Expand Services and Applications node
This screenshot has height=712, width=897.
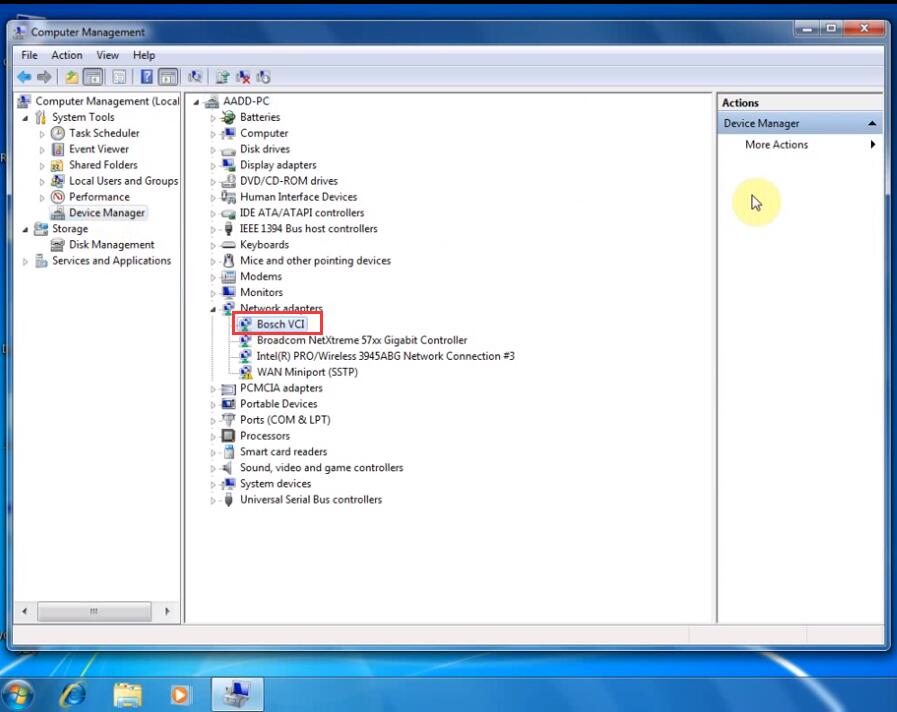point(25,261)
